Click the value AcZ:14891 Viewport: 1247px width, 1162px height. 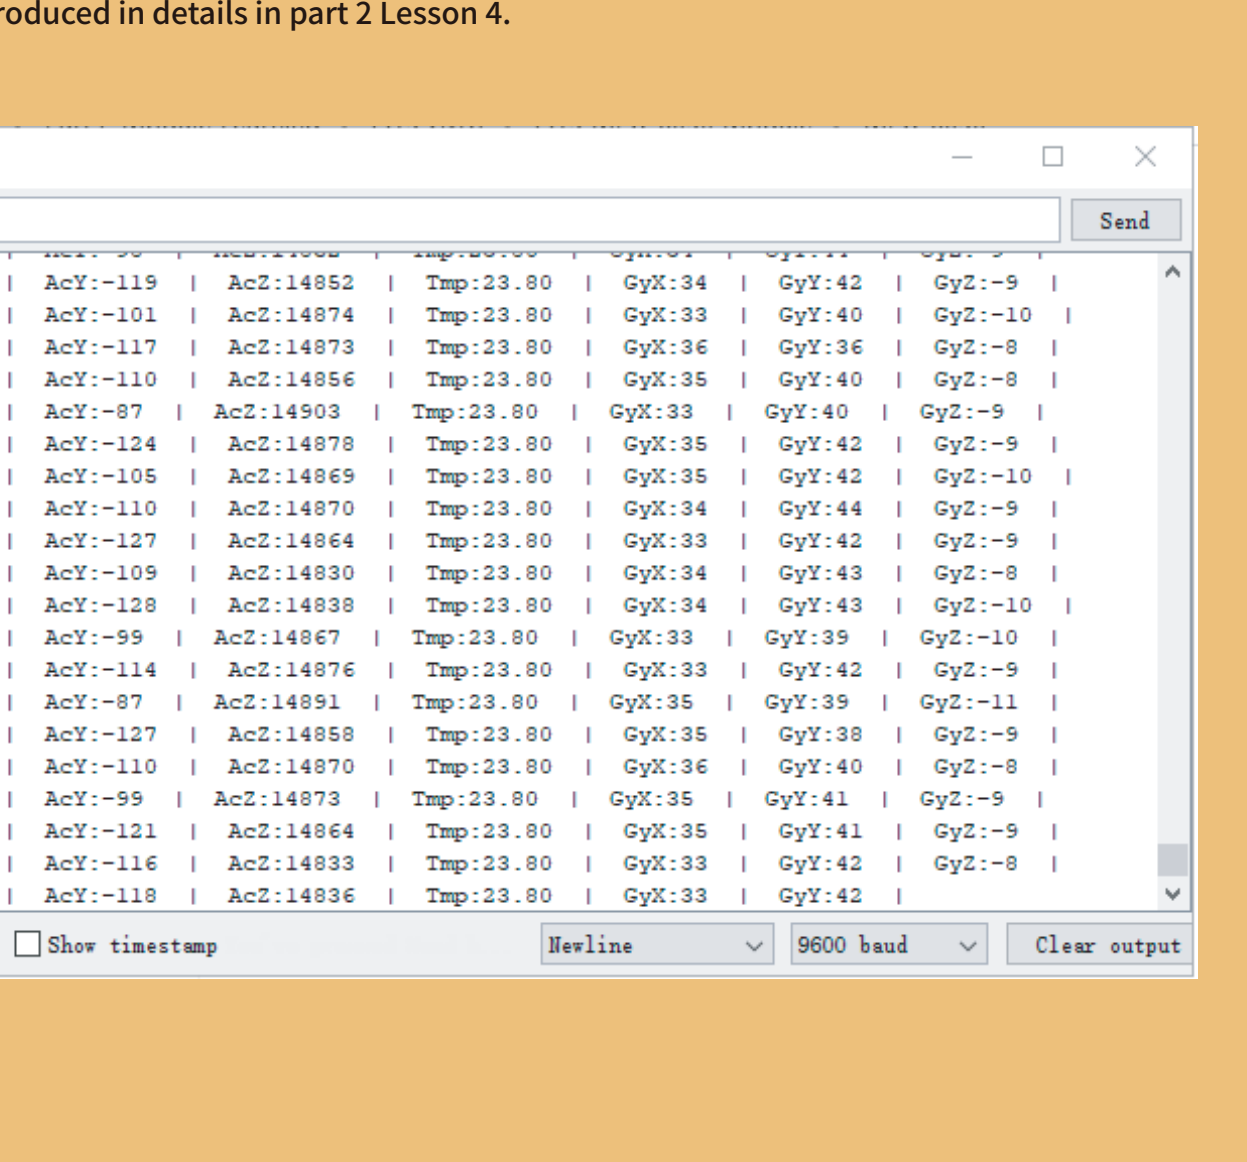[277, 702]
